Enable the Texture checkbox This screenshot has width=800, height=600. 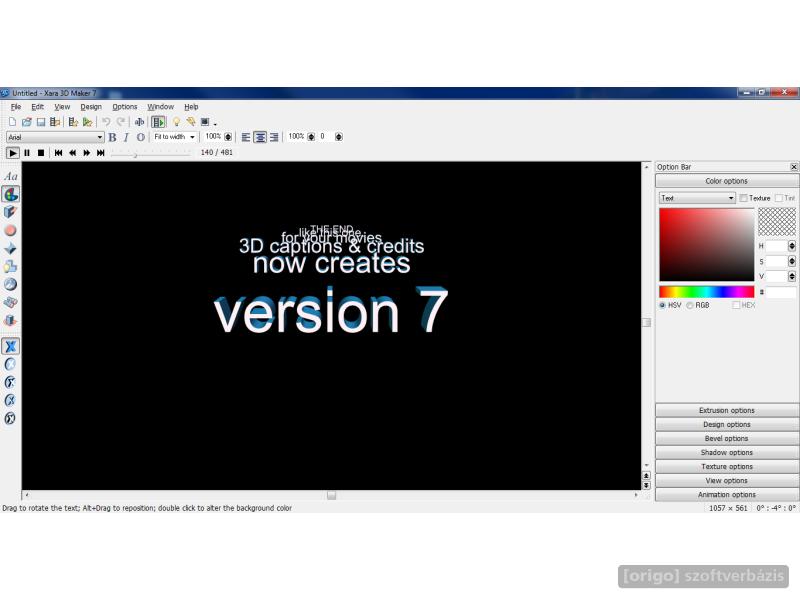[744, 198]
